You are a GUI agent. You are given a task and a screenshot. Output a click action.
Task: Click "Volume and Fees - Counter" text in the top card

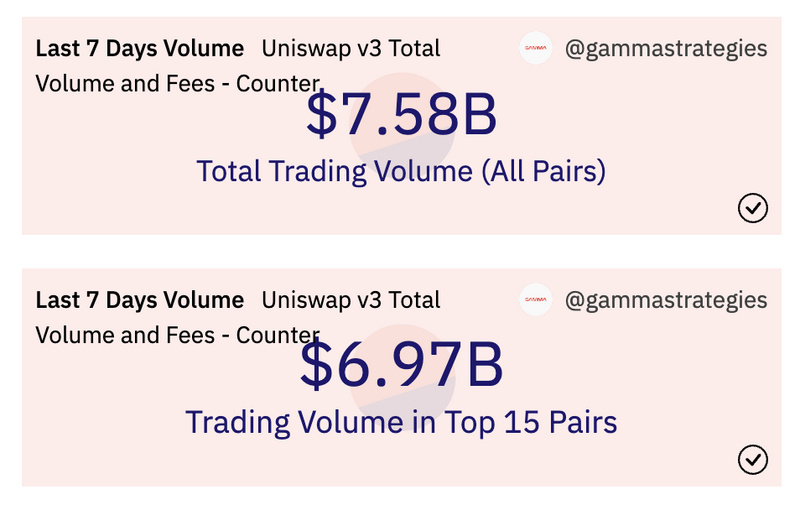[177, 84]
